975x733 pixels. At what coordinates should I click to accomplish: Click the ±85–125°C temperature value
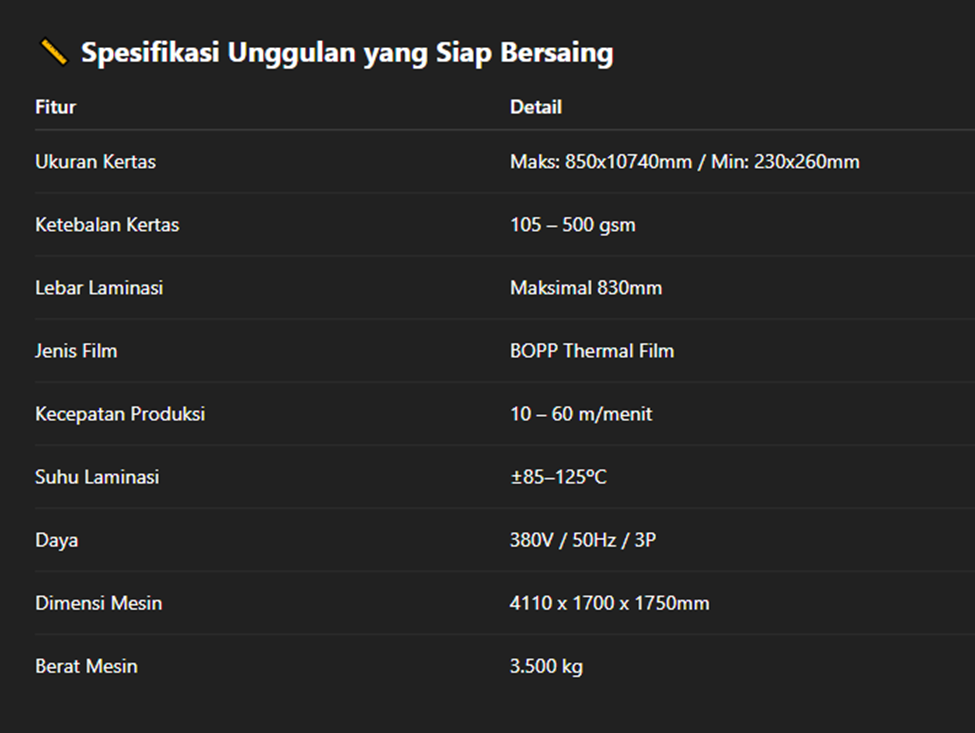(558, 477)
